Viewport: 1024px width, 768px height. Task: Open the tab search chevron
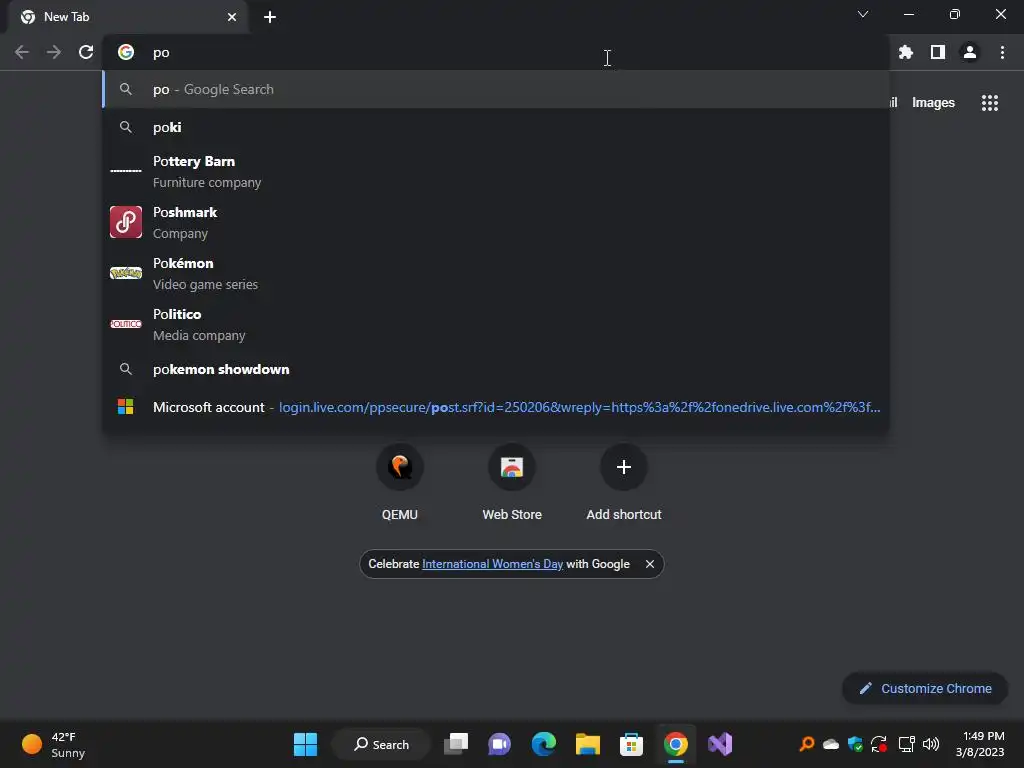[863, 14]
